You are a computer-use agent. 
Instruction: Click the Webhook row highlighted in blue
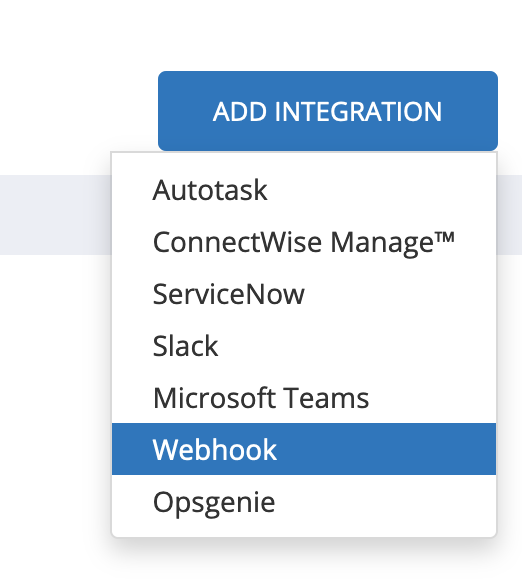click(x=304, y=449)
